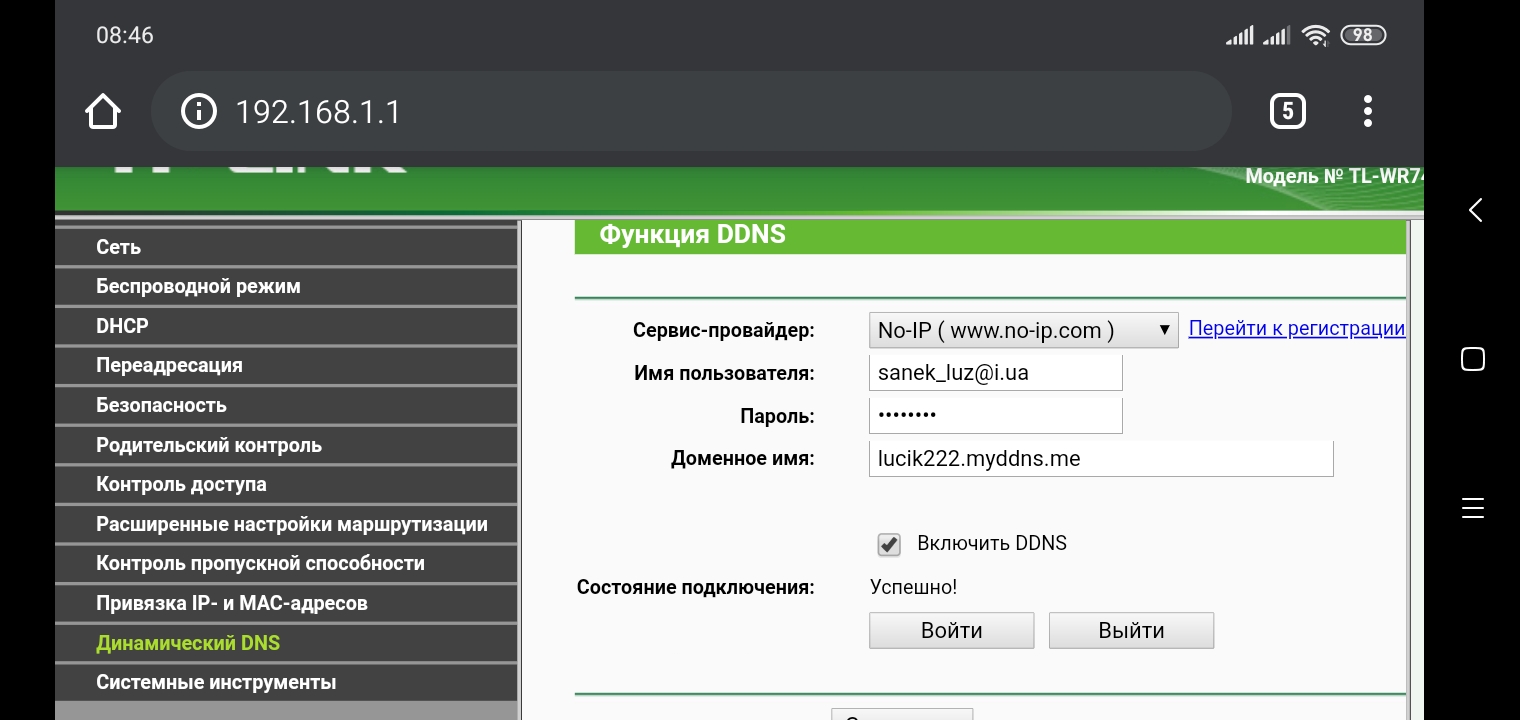Open Системные инструменты menu
1520x720 pixels.
pyautogui.click(x=215, y=683)
